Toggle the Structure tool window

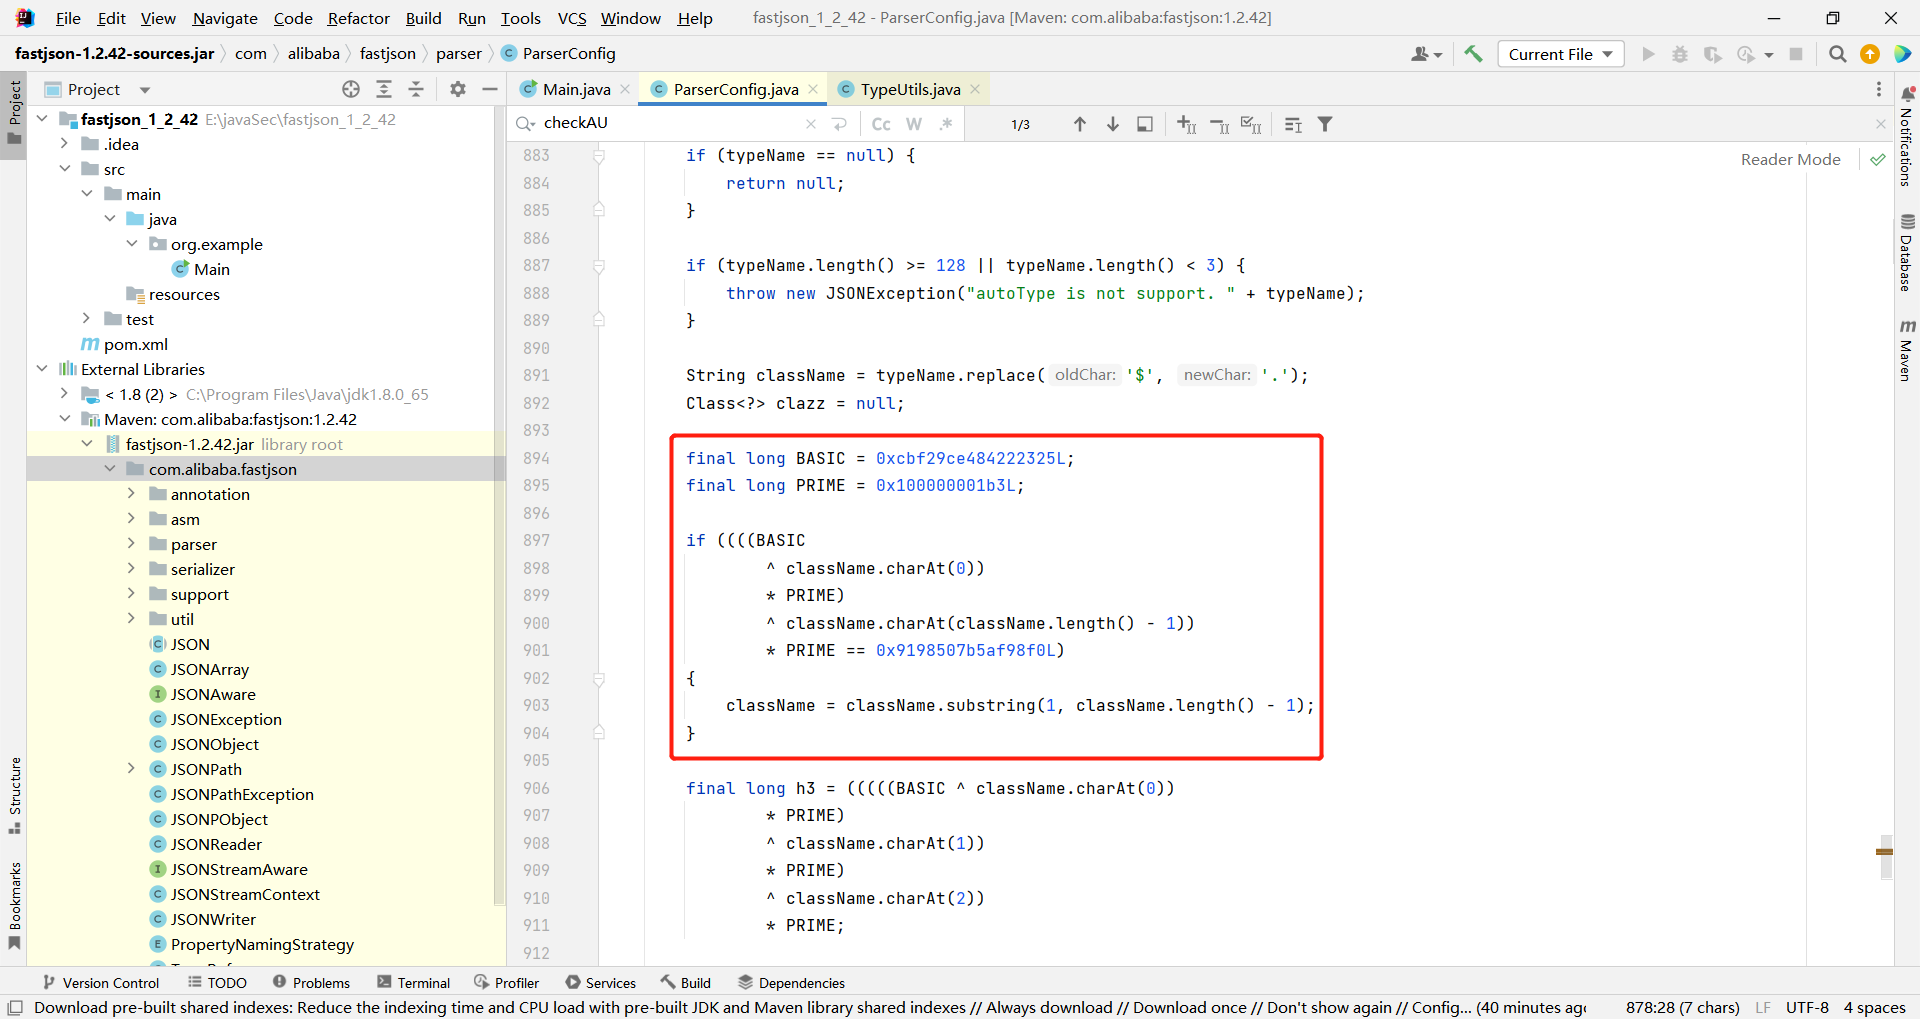click(14, 796)
